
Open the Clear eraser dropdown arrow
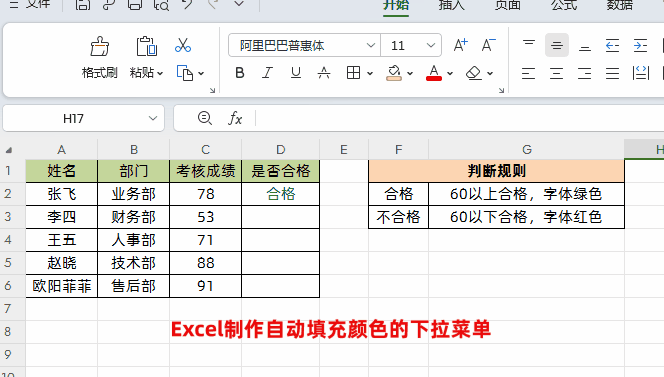click(x=490, y=74)
